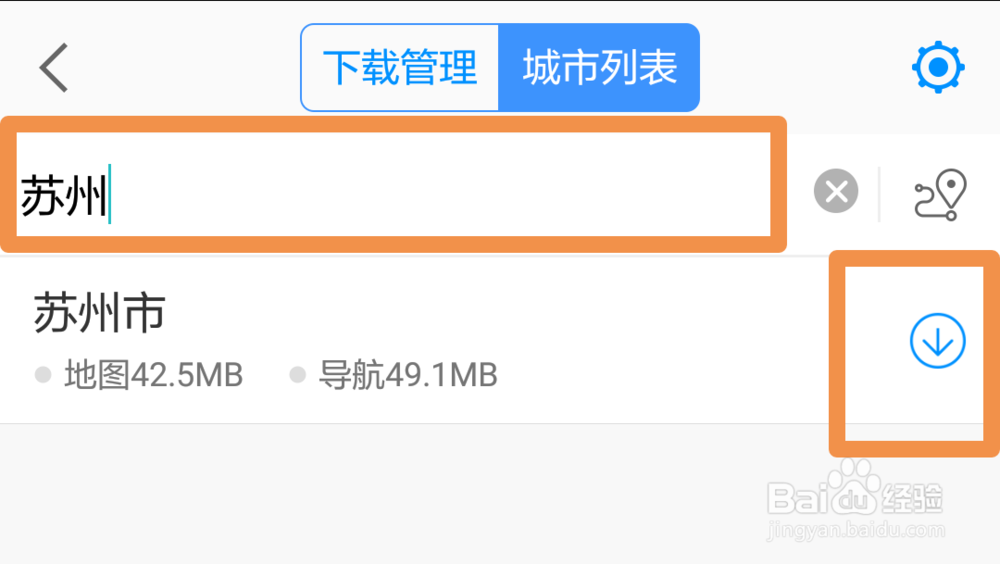Place cursor after 苏州 text in search
Image resolution: width=1000 pixels, height=564 pixels.
[x=111, y=195]
